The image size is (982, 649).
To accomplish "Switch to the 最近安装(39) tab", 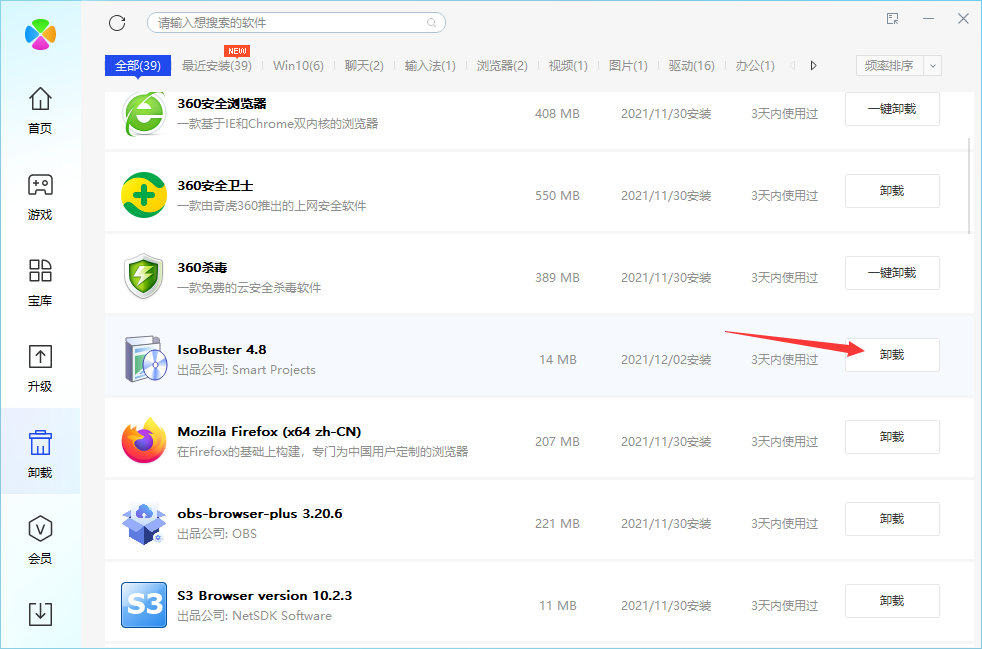I will (x=216, y=66).
